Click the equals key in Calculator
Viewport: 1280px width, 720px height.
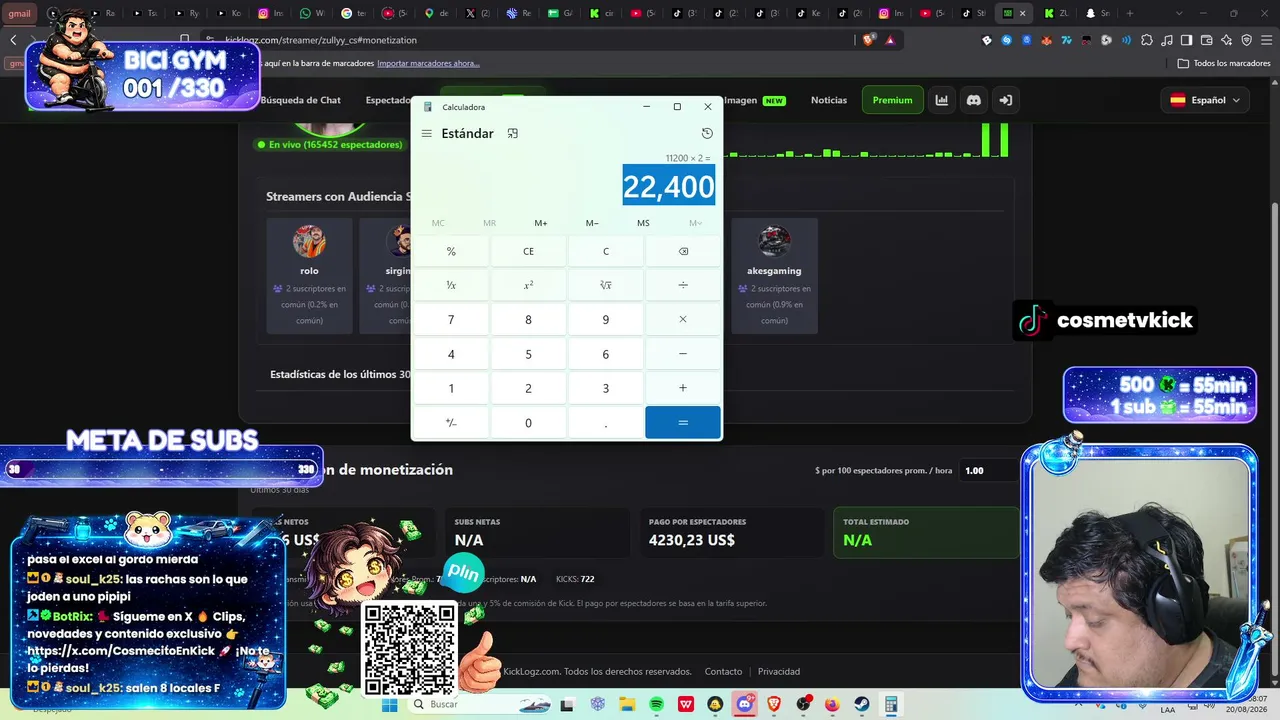pos(683,422)
